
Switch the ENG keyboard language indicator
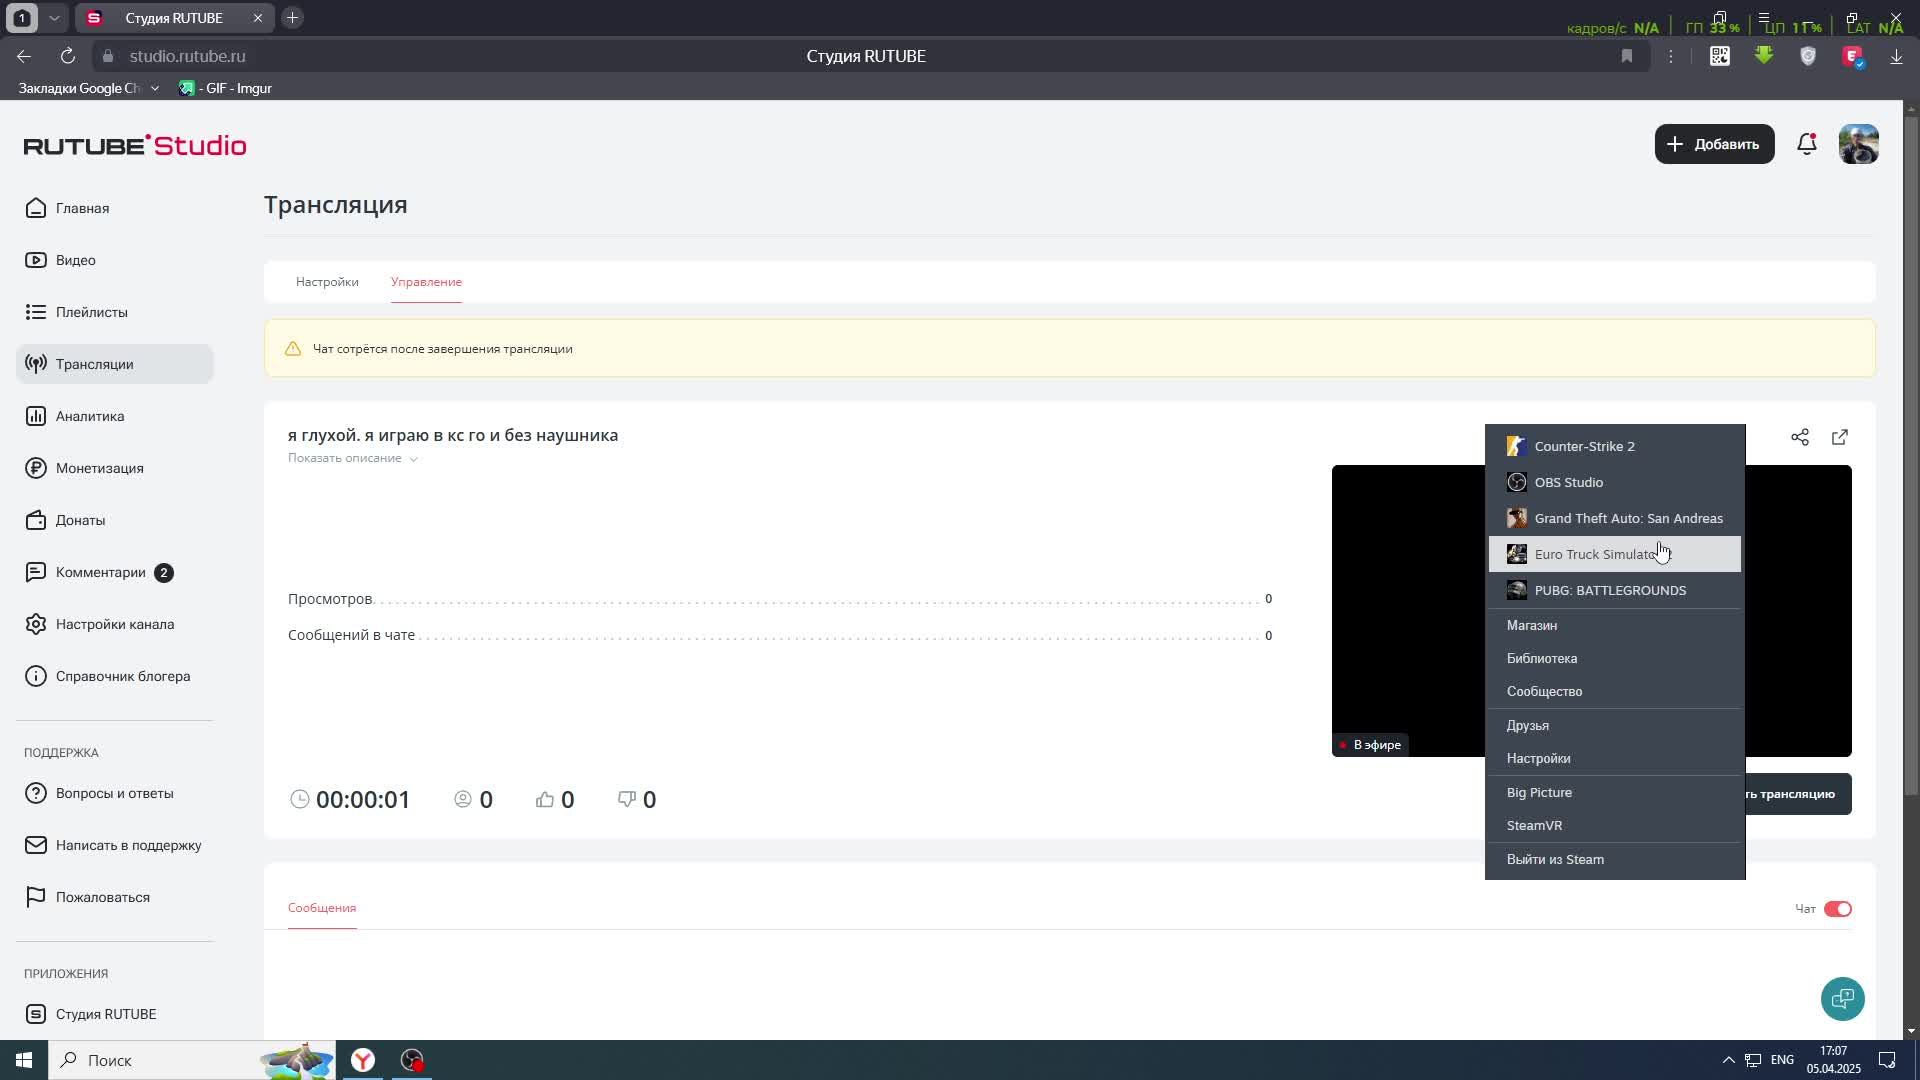pos(1782,1060)
